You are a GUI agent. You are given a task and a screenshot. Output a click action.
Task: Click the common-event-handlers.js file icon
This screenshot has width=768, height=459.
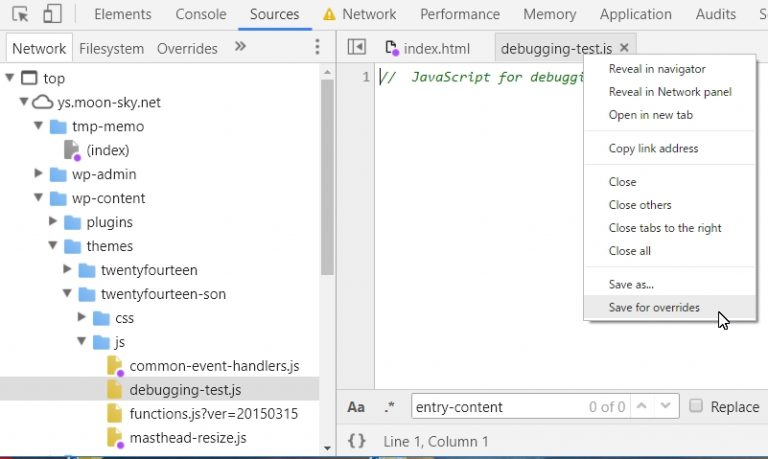pos(115,366)
